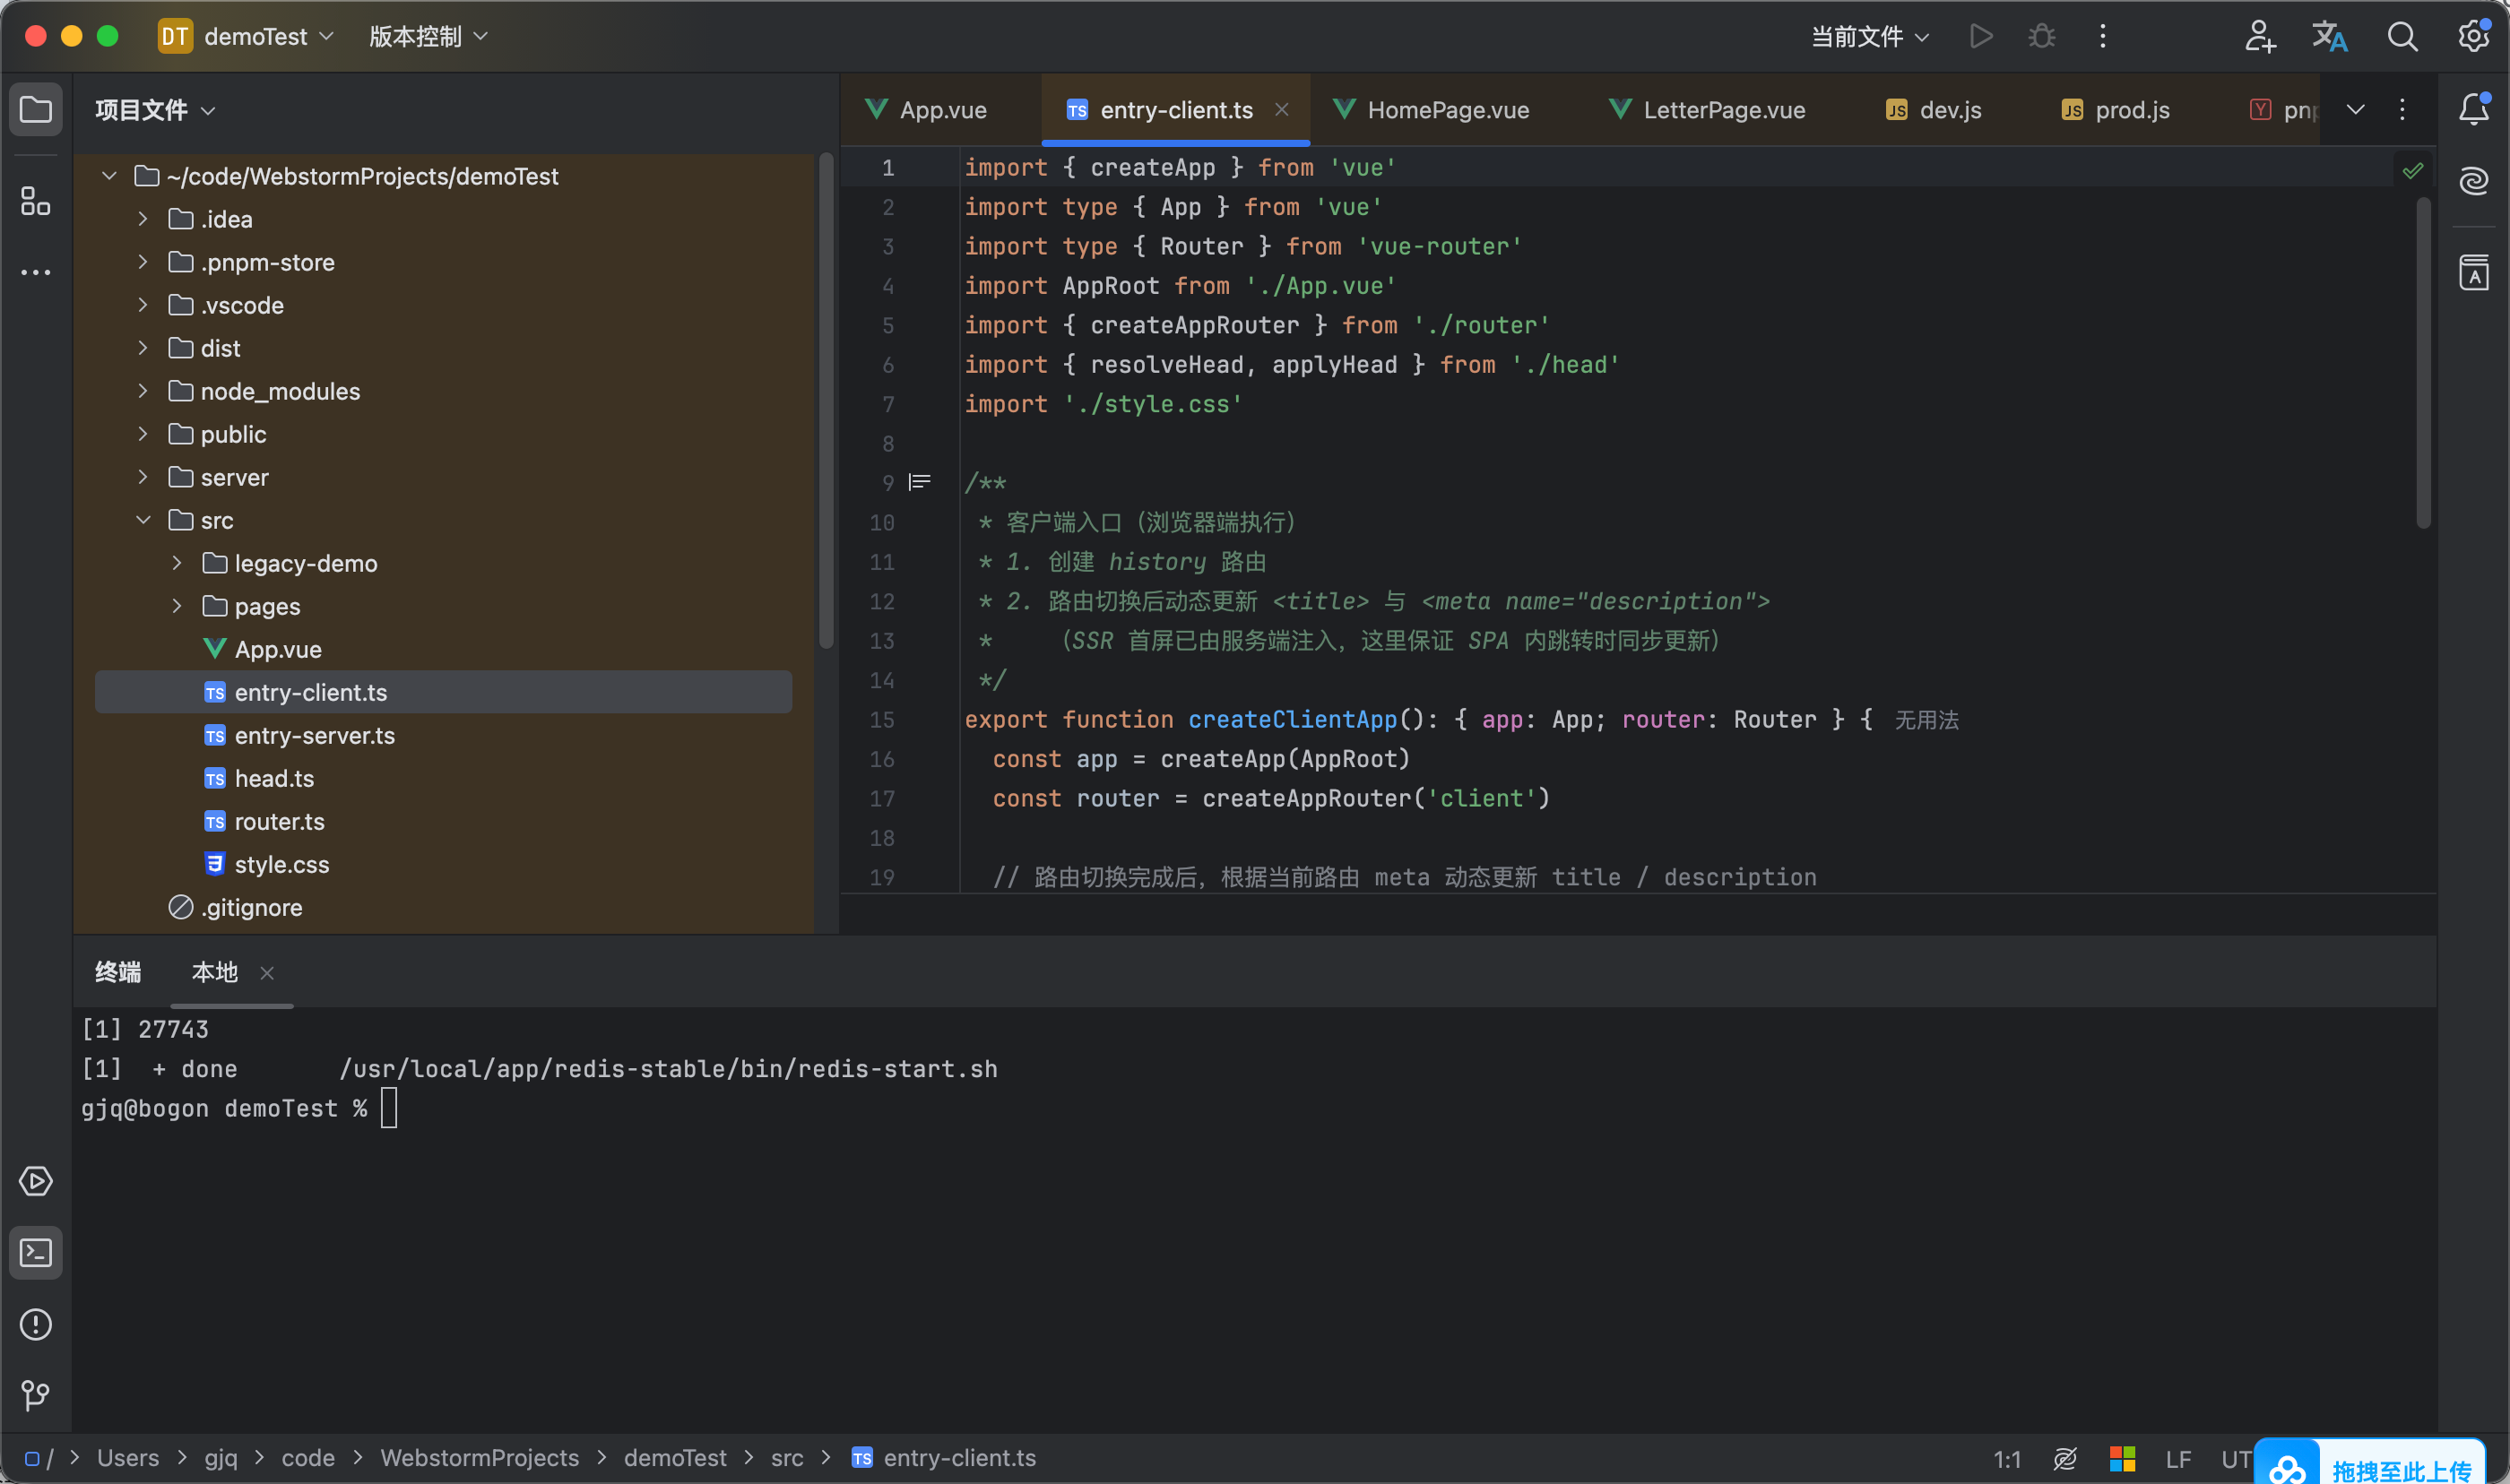Screen dimensions: 2510x1484
Task: Click src in the breadcrumb bar
Action: pos(787,1458)
